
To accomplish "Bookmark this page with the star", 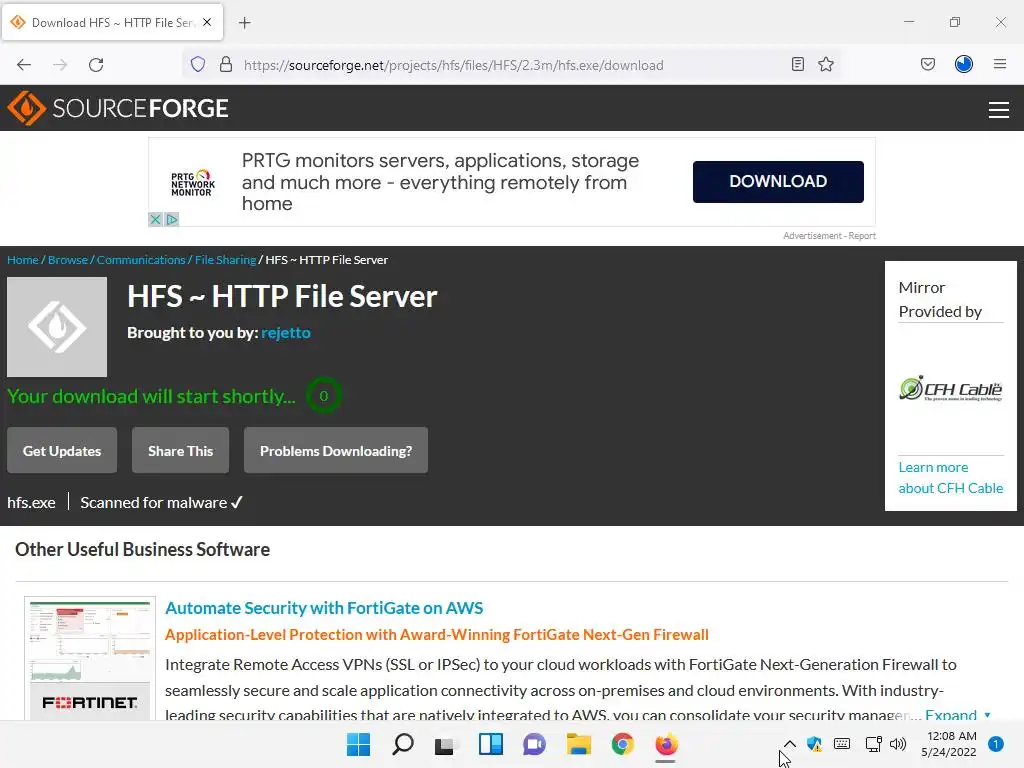I will click(826, 64).
